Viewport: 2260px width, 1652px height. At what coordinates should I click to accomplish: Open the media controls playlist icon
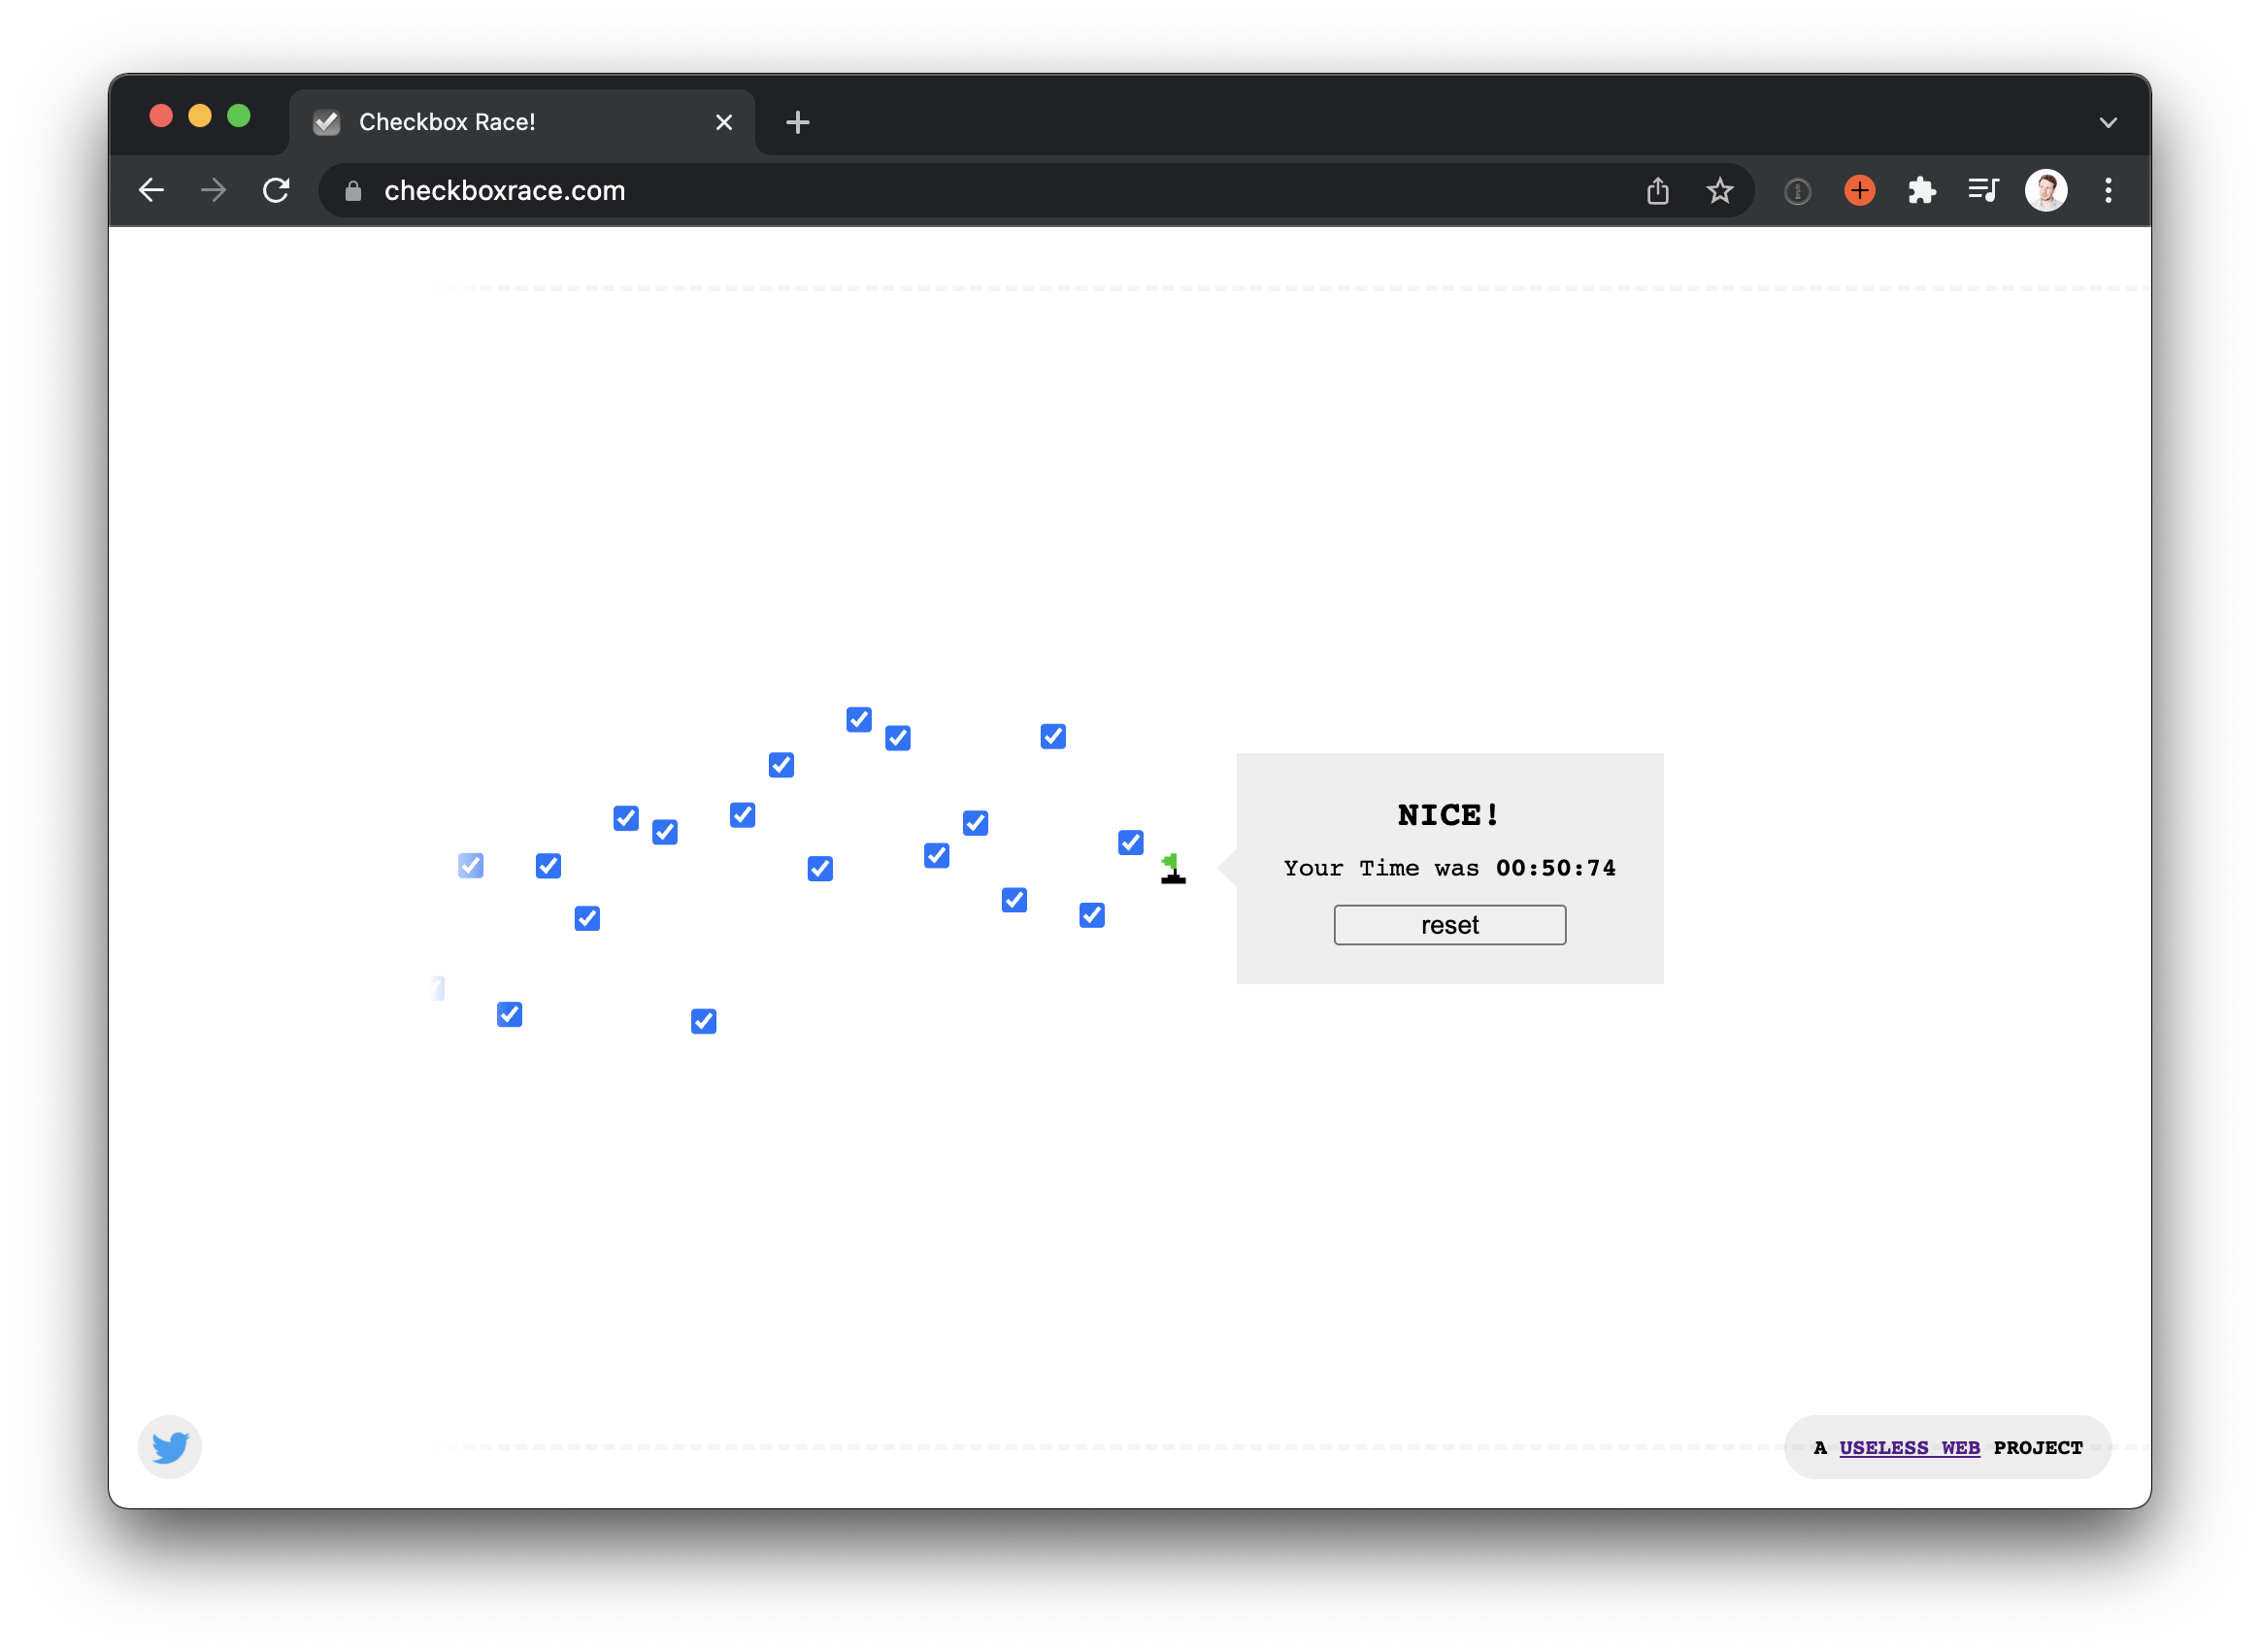coord(1983,190)
